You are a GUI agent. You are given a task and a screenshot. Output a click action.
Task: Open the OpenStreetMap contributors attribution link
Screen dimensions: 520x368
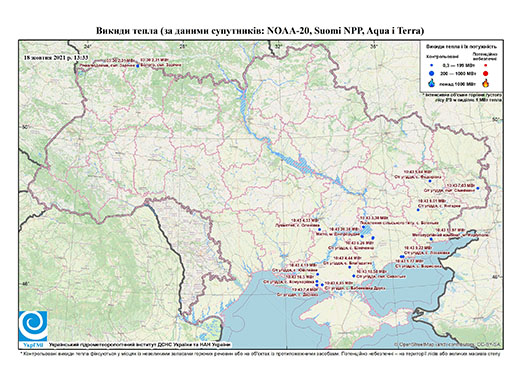[448, 345]
